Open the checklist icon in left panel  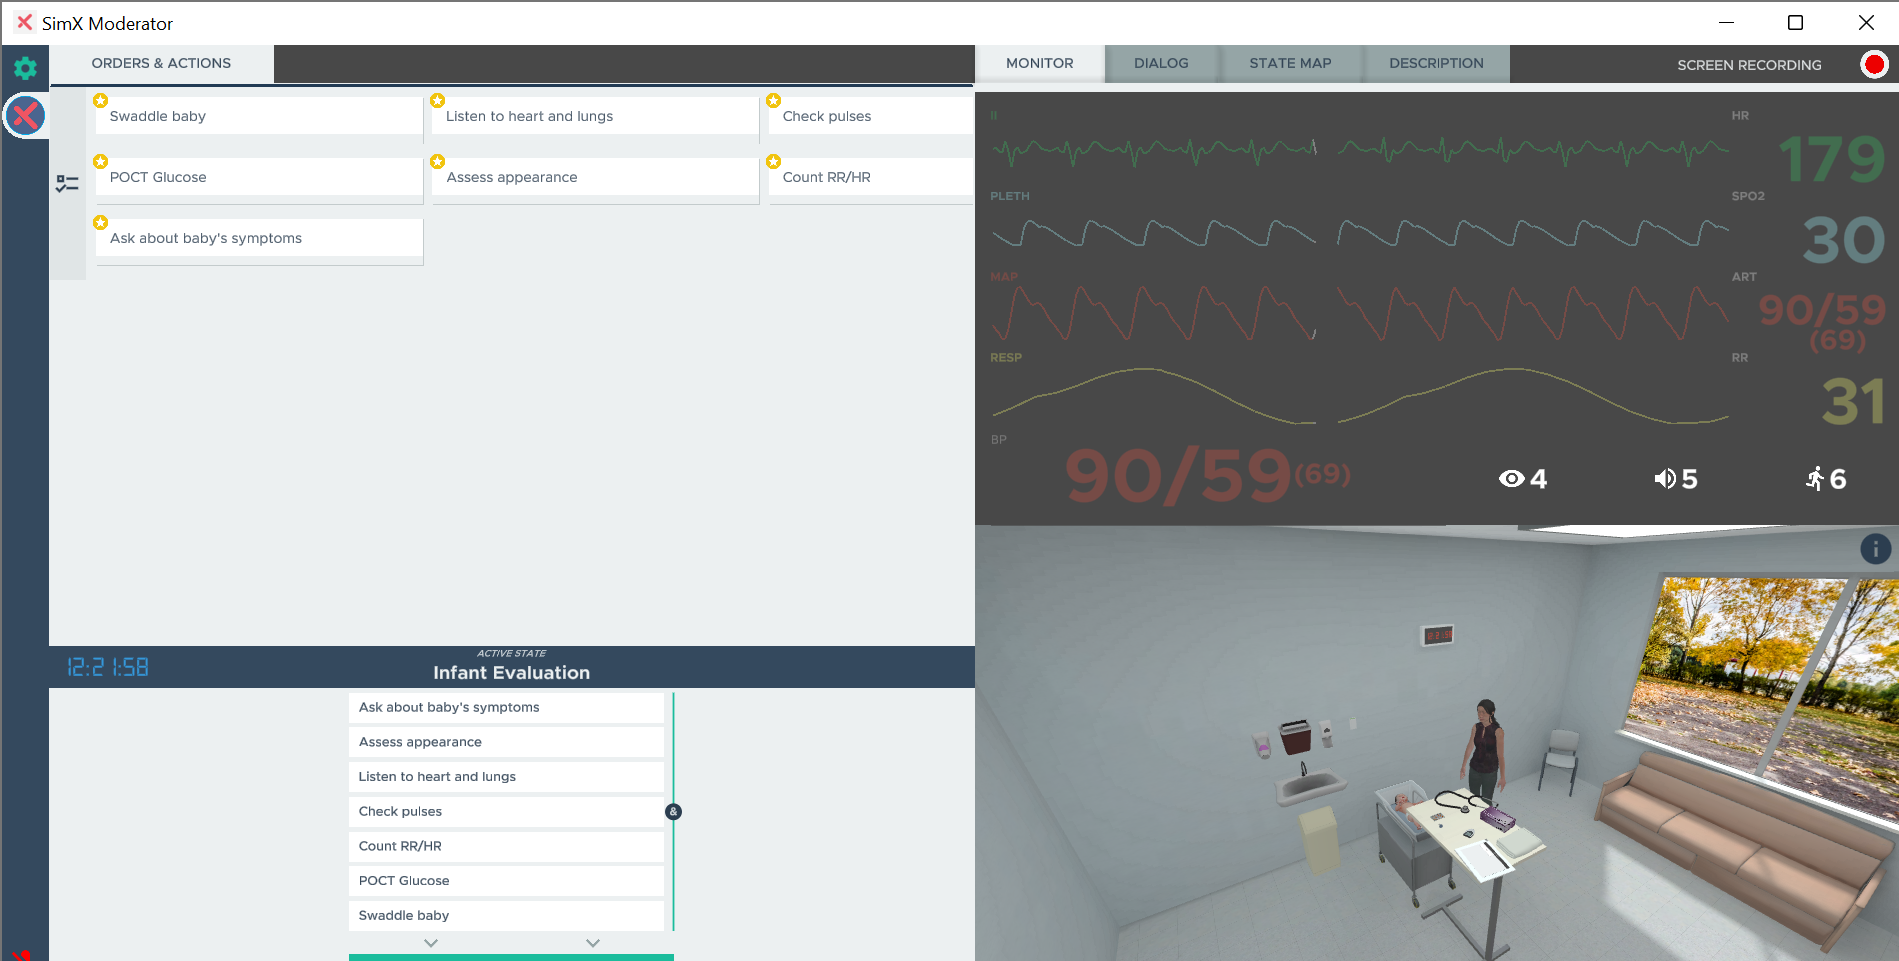[67, 184]
